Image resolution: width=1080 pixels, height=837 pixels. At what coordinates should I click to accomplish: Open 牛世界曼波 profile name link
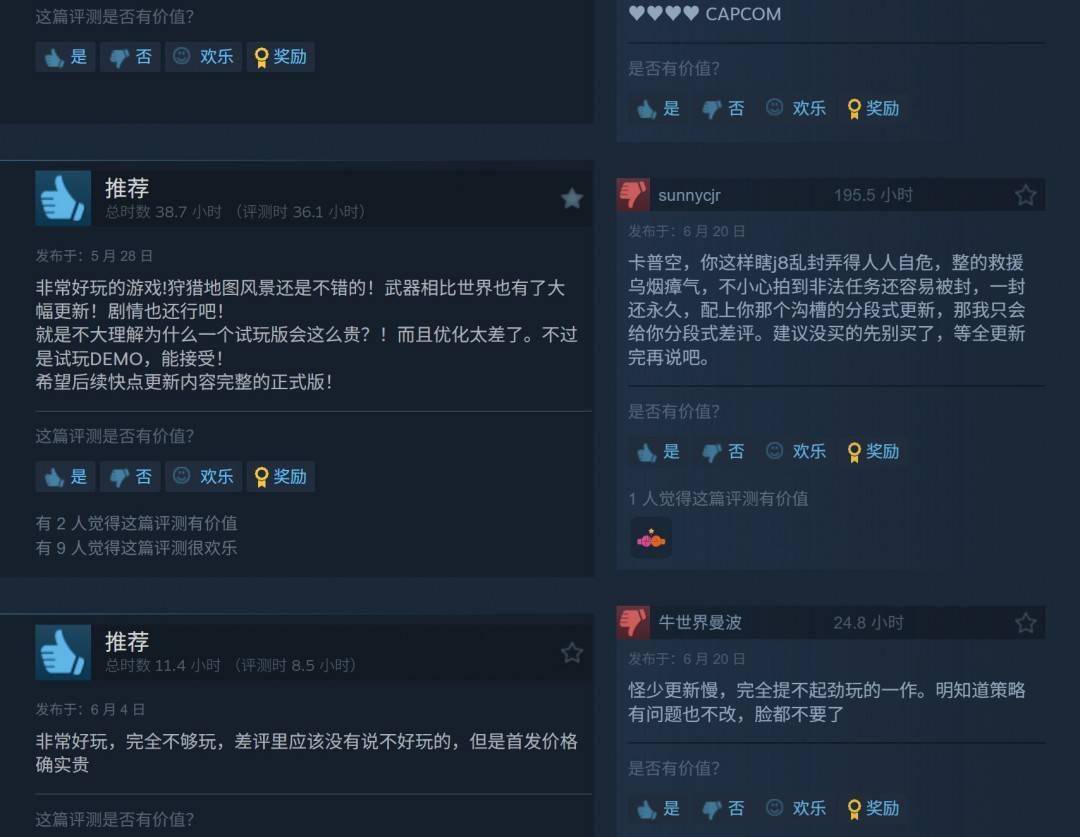click(x=700, y=623)
